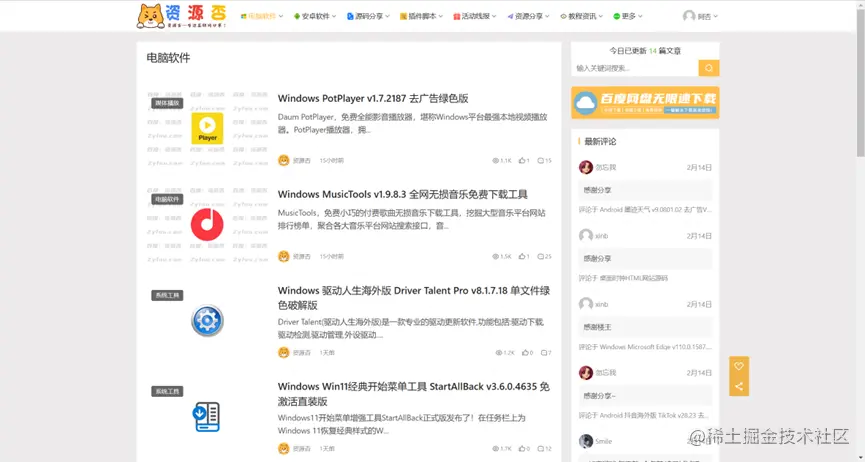Click the like icon on Driver Talent article
This screenshot has width=865, height=462.
point(525,353)
